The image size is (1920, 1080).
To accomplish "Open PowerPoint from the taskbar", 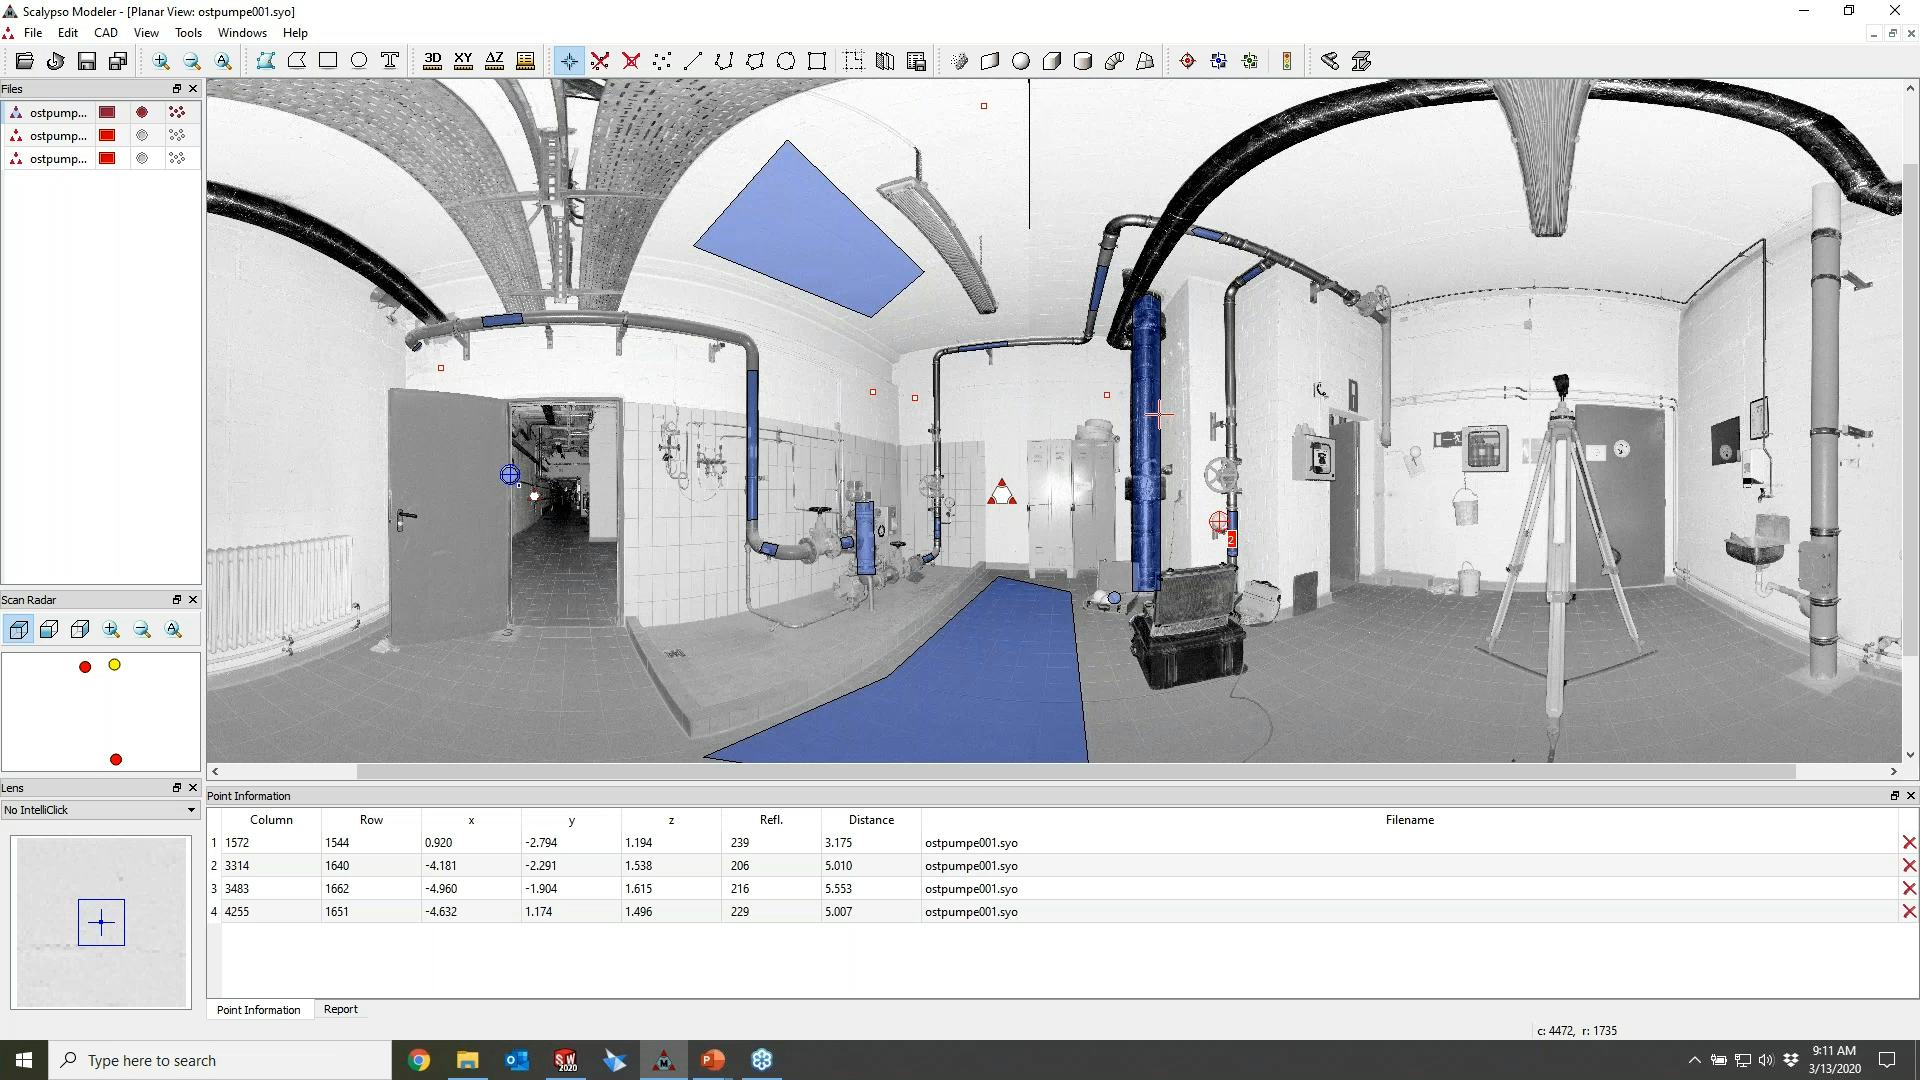I will point(712,1060).
